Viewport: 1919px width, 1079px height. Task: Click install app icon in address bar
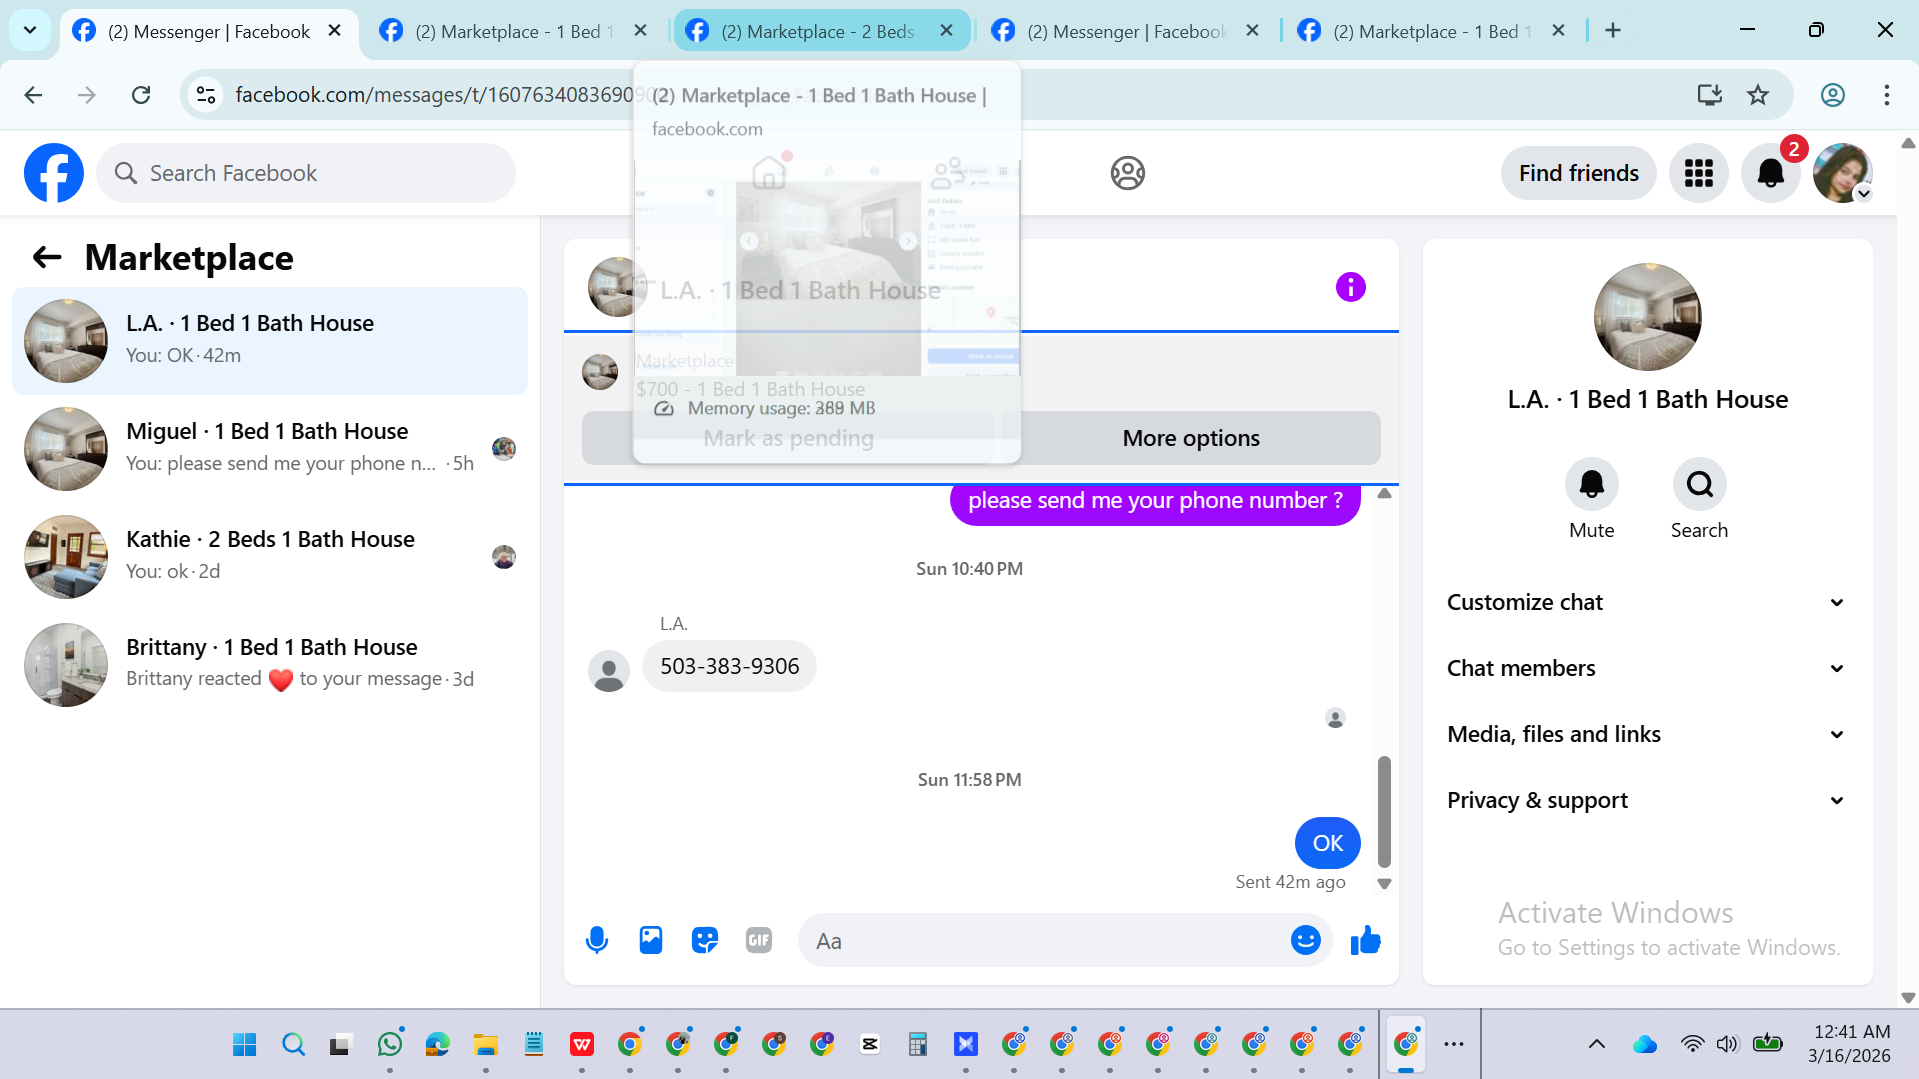coord(1709,95)
